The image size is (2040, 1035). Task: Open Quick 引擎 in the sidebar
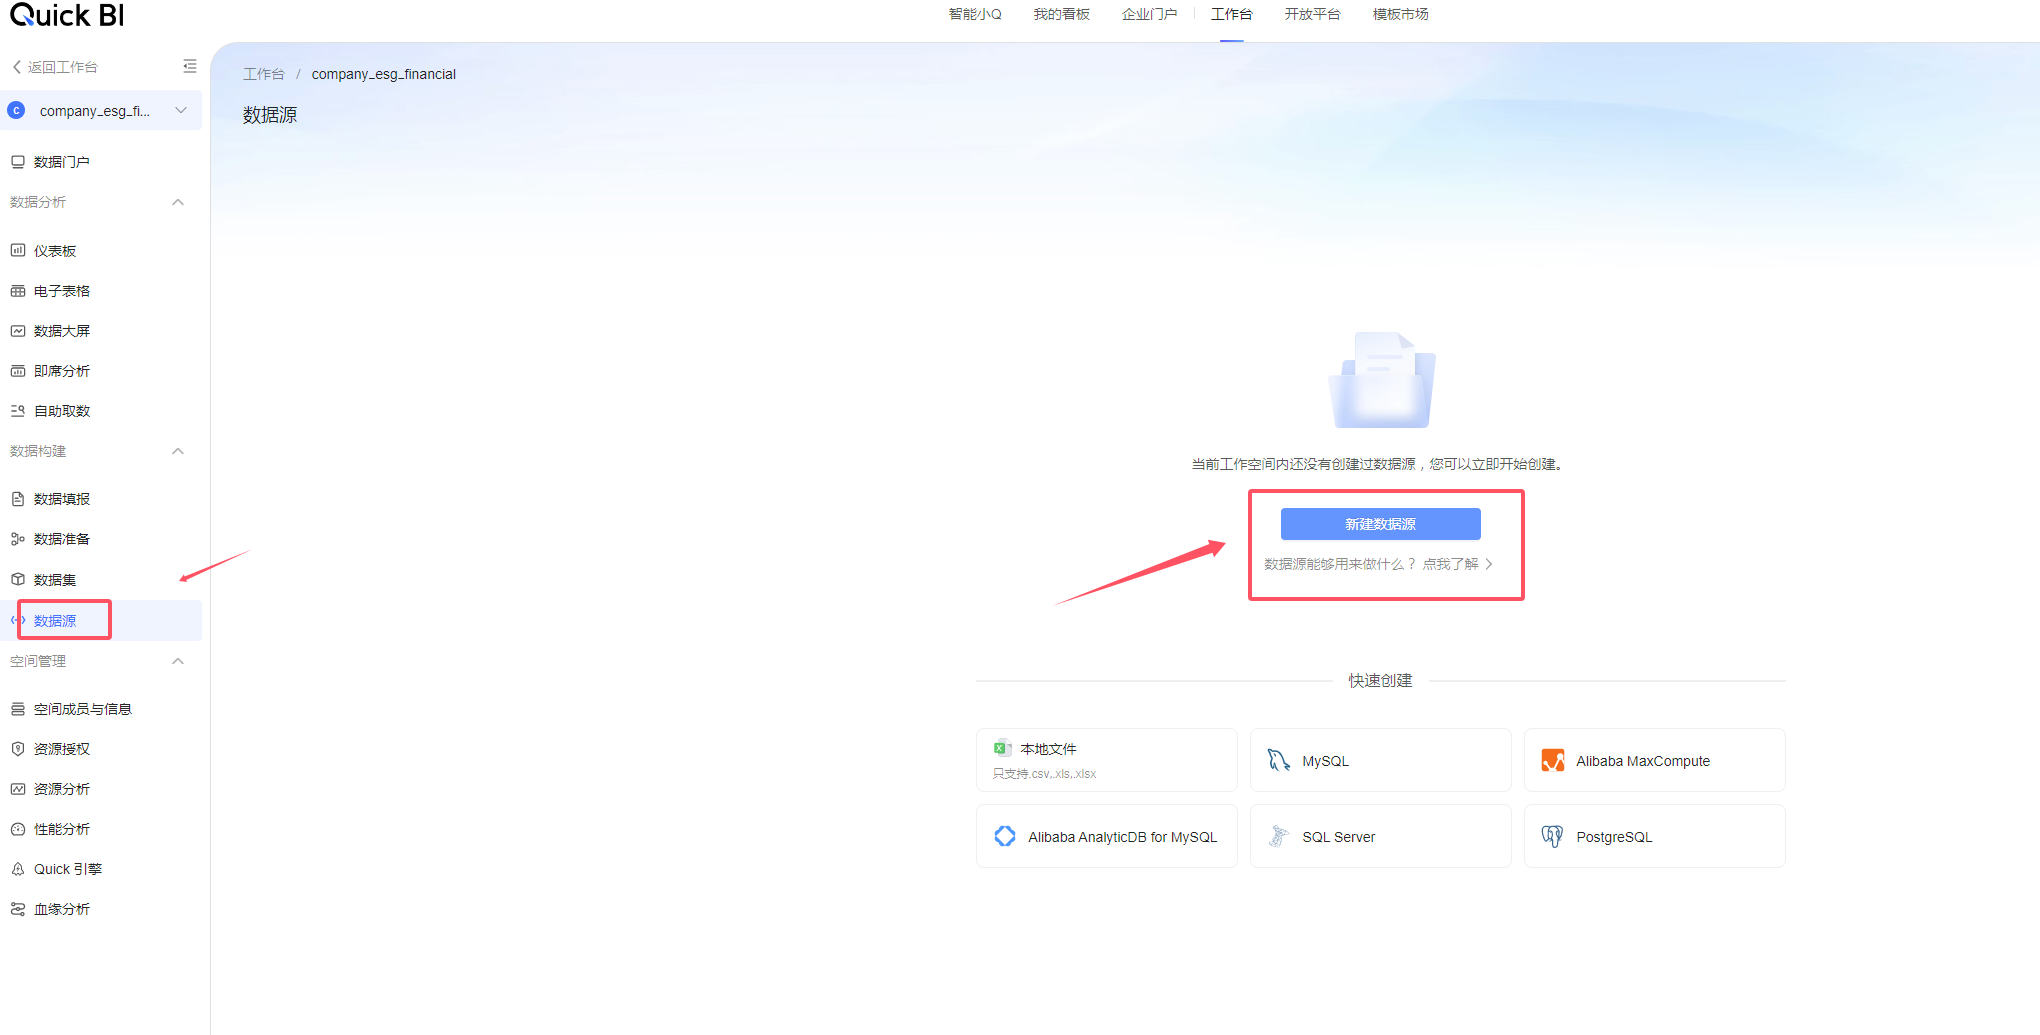(68, 869)
